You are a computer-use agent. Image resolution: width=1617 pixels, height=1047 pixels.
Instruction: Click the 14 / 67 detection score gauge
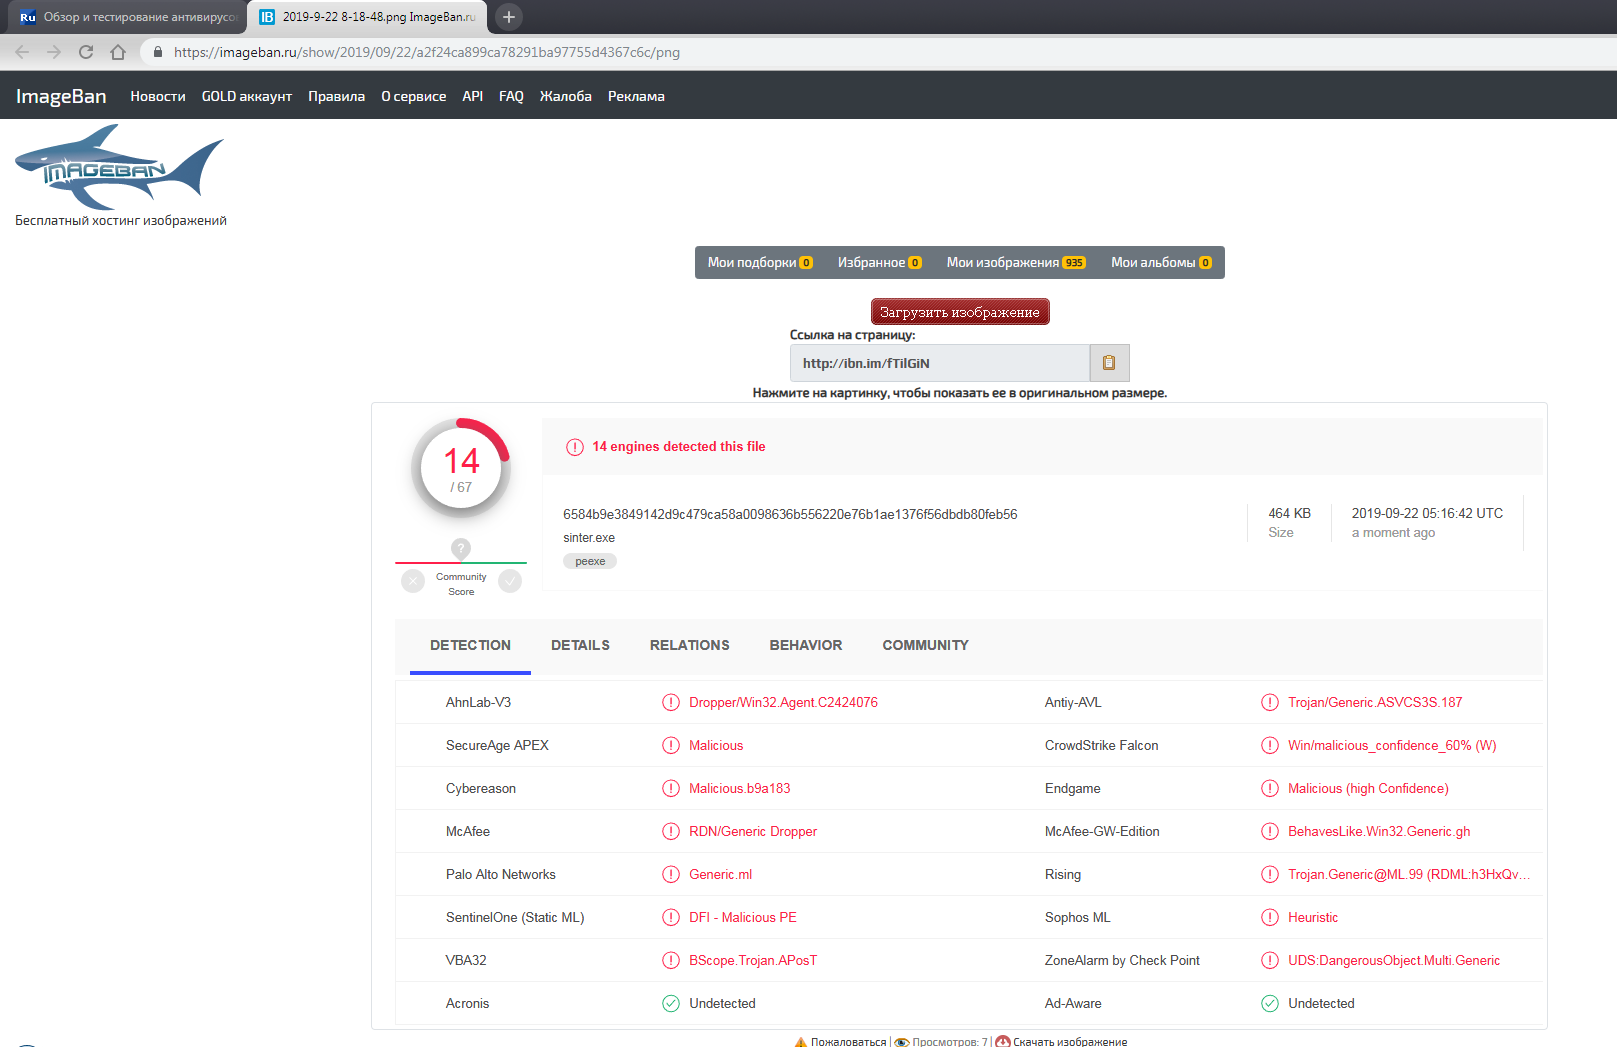(461, 468)
